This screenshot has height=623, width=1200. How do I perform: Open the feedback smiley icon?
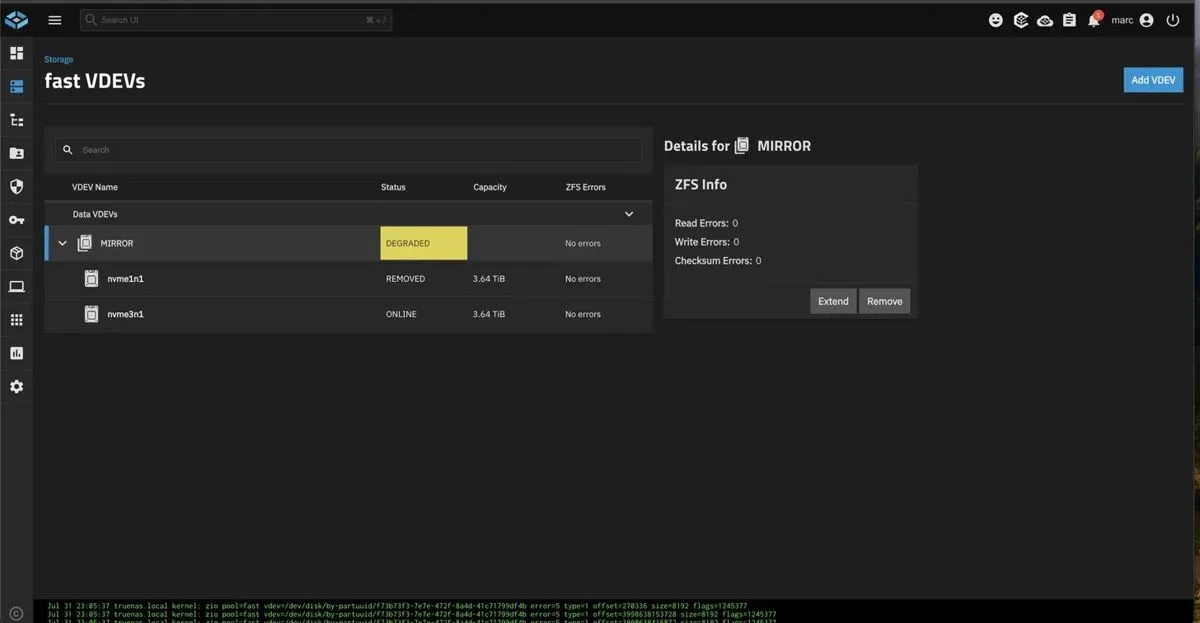point(995,20)
